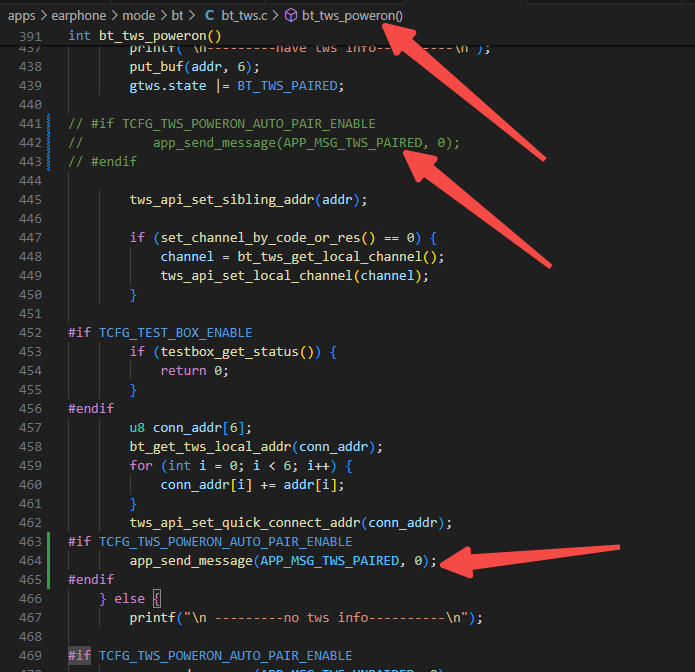Click 'set_channel_by_code_or_res' on line 447

(261, 238)
